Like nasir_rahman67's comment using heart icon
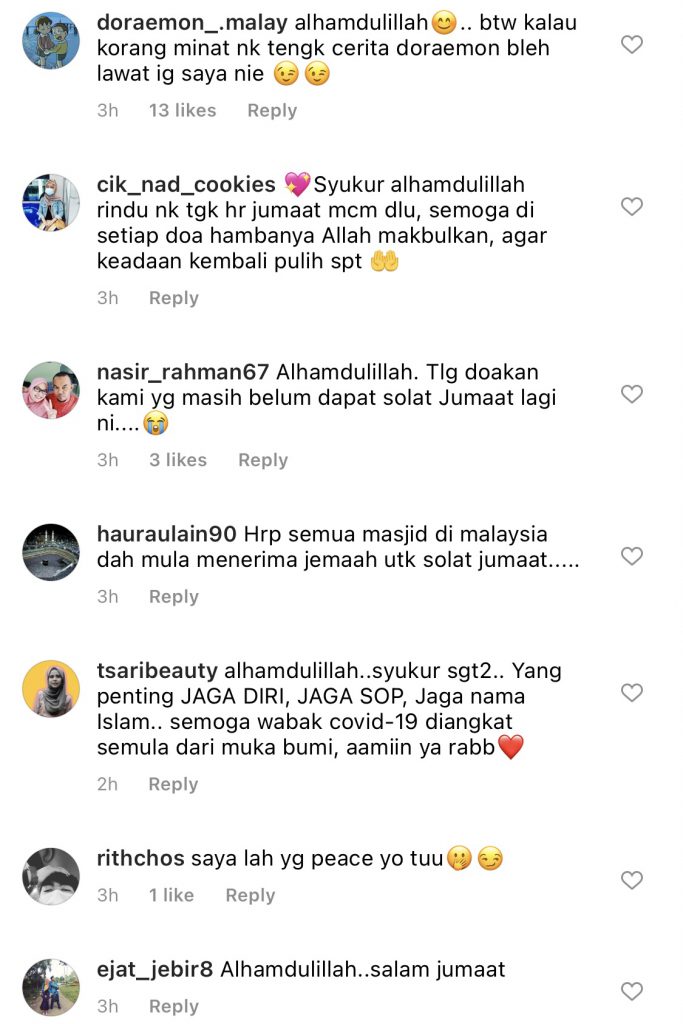 631,394
